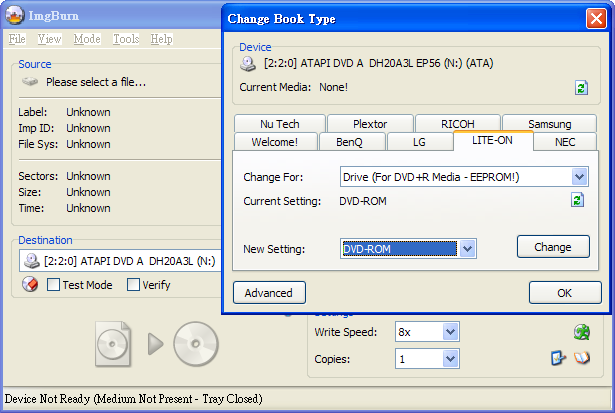Switch to the Samsung tab
The width and height of the screenshot is (615, 413).
[549, 124]
